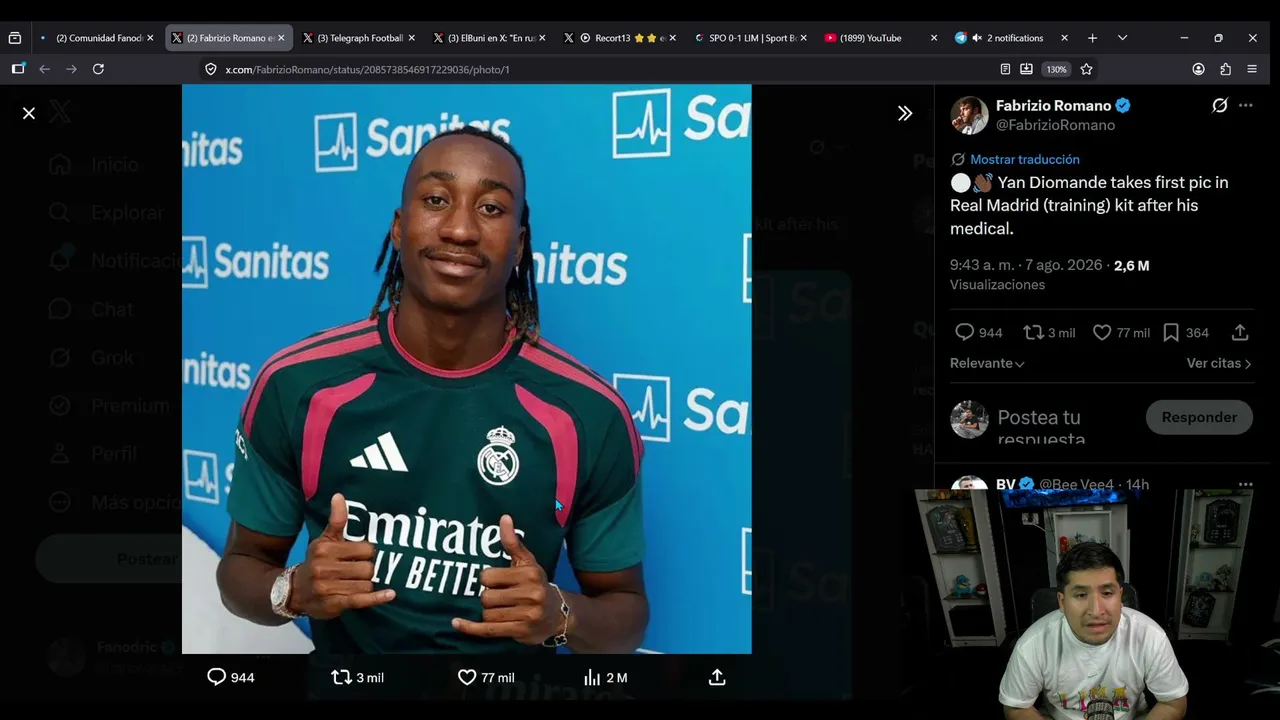
Task: Click the enlarged Yan Diomande photo
Action: [x=466, y=369]
